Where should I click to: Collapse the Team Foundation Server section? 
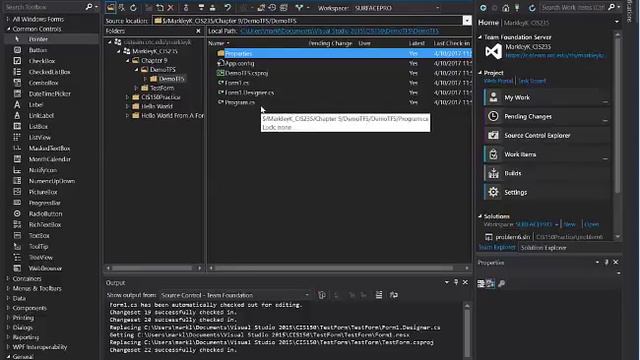point(480,37)
